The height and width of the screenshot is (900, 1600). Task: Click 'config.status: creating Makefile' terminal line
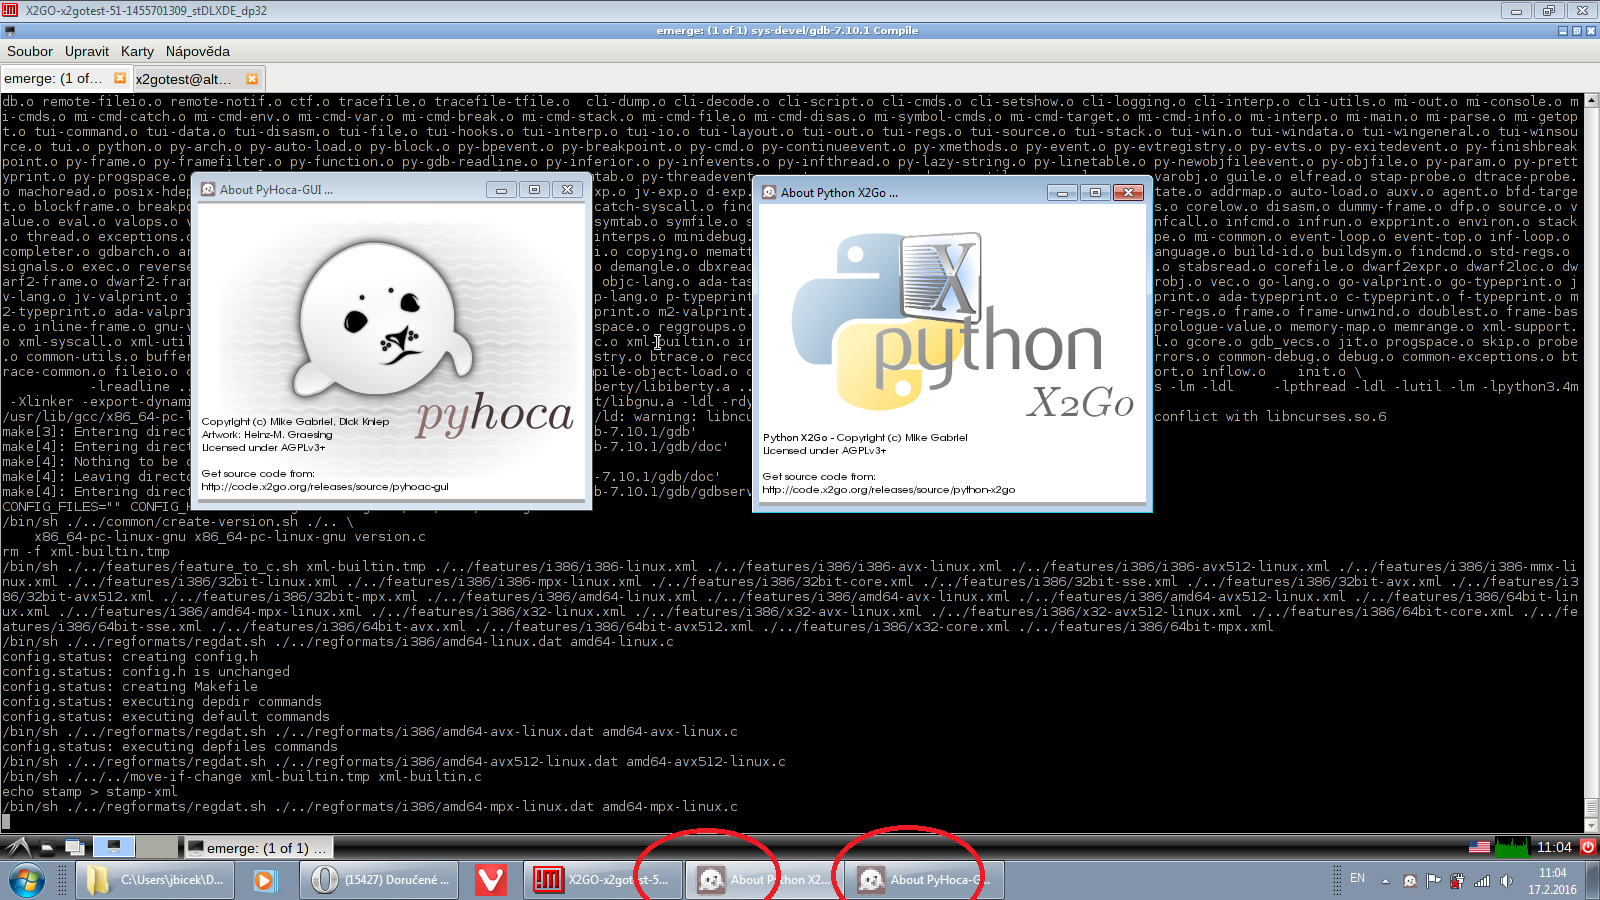click(x=130, y=687)
